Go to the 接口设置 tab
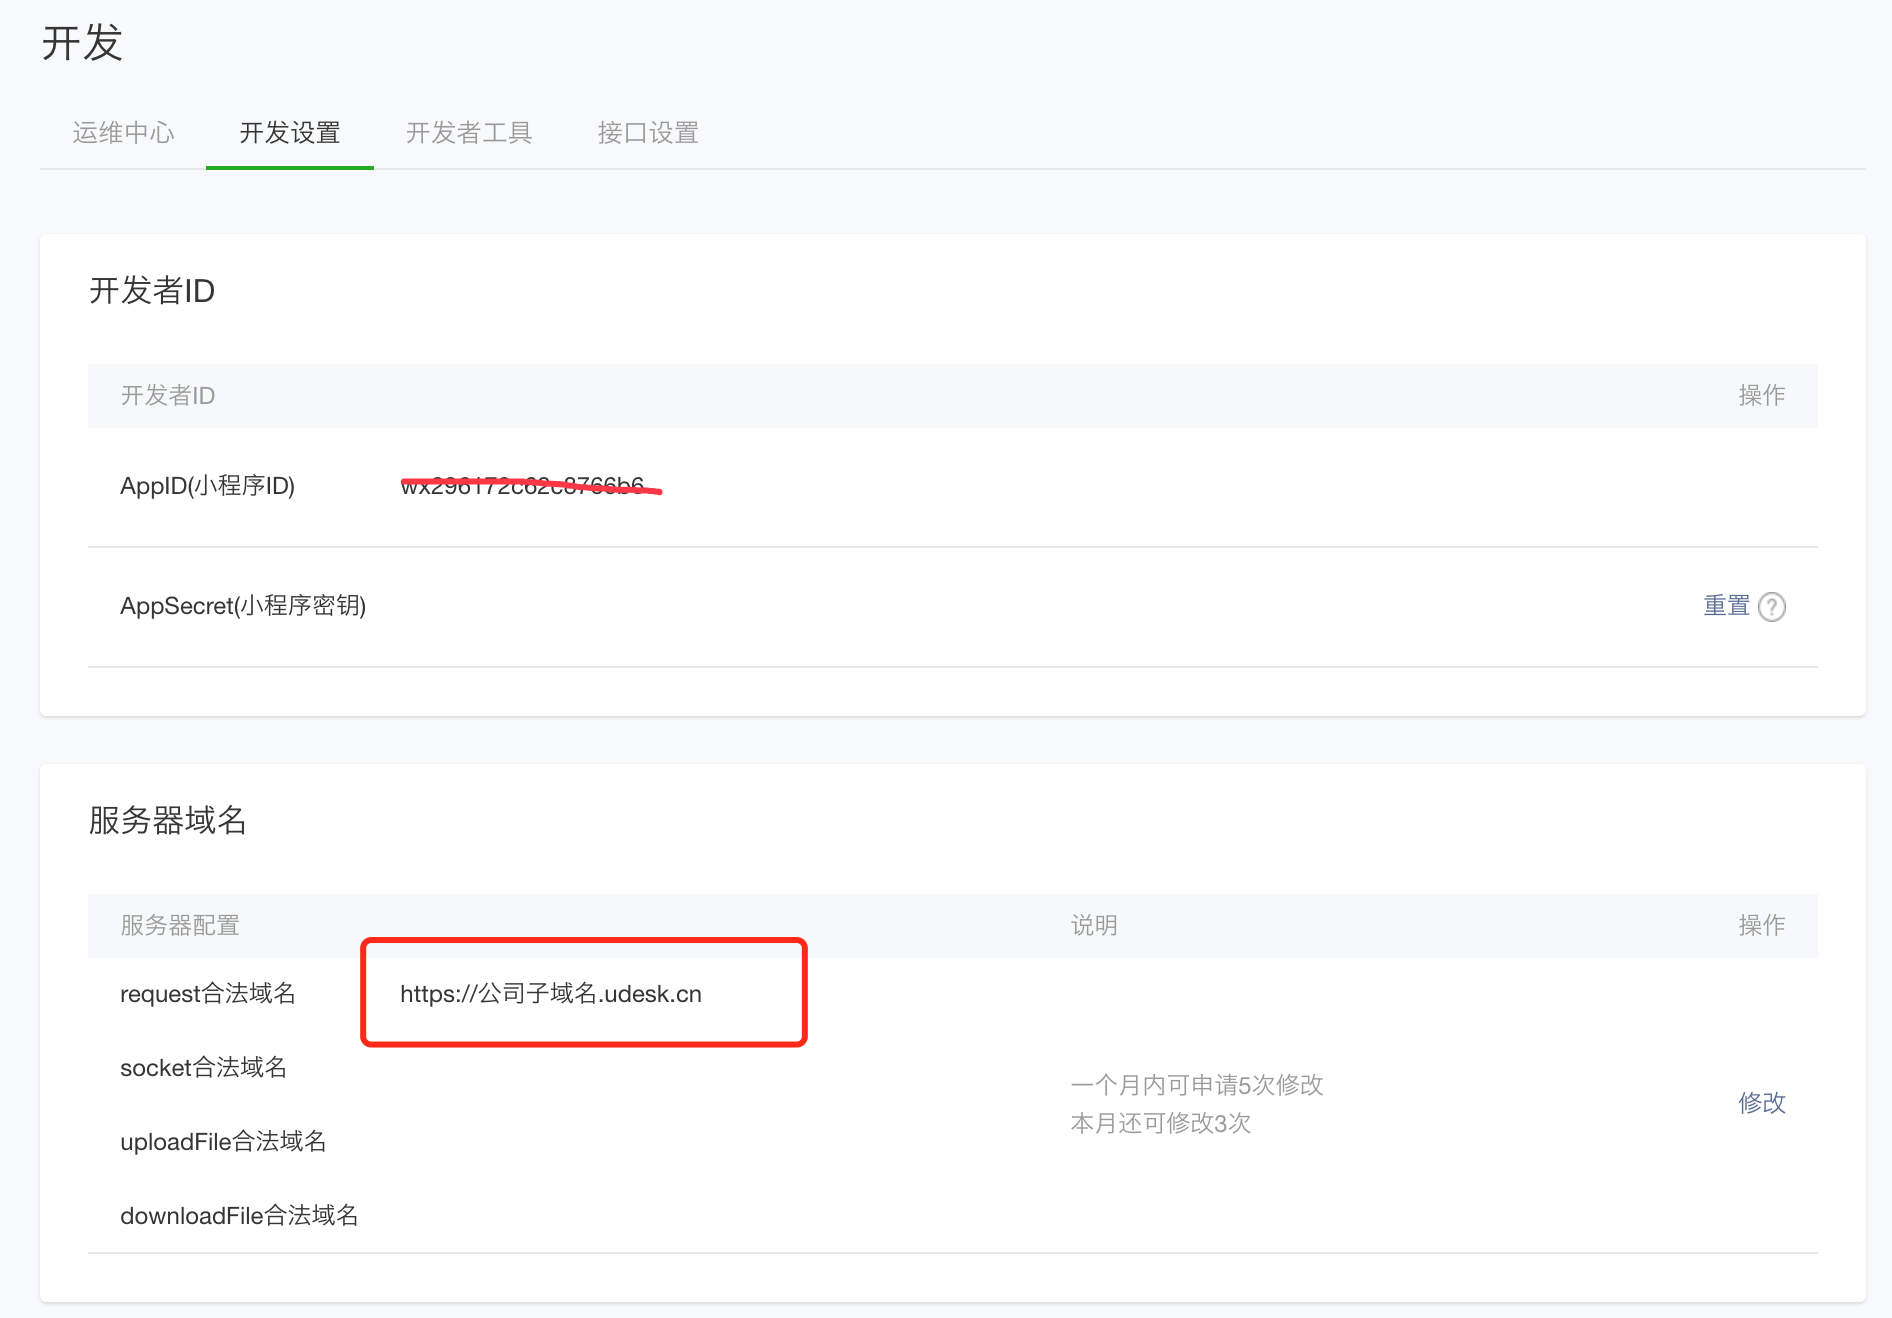The width and height of the screenshot is (1892, 1318). [x=648, y=133]
